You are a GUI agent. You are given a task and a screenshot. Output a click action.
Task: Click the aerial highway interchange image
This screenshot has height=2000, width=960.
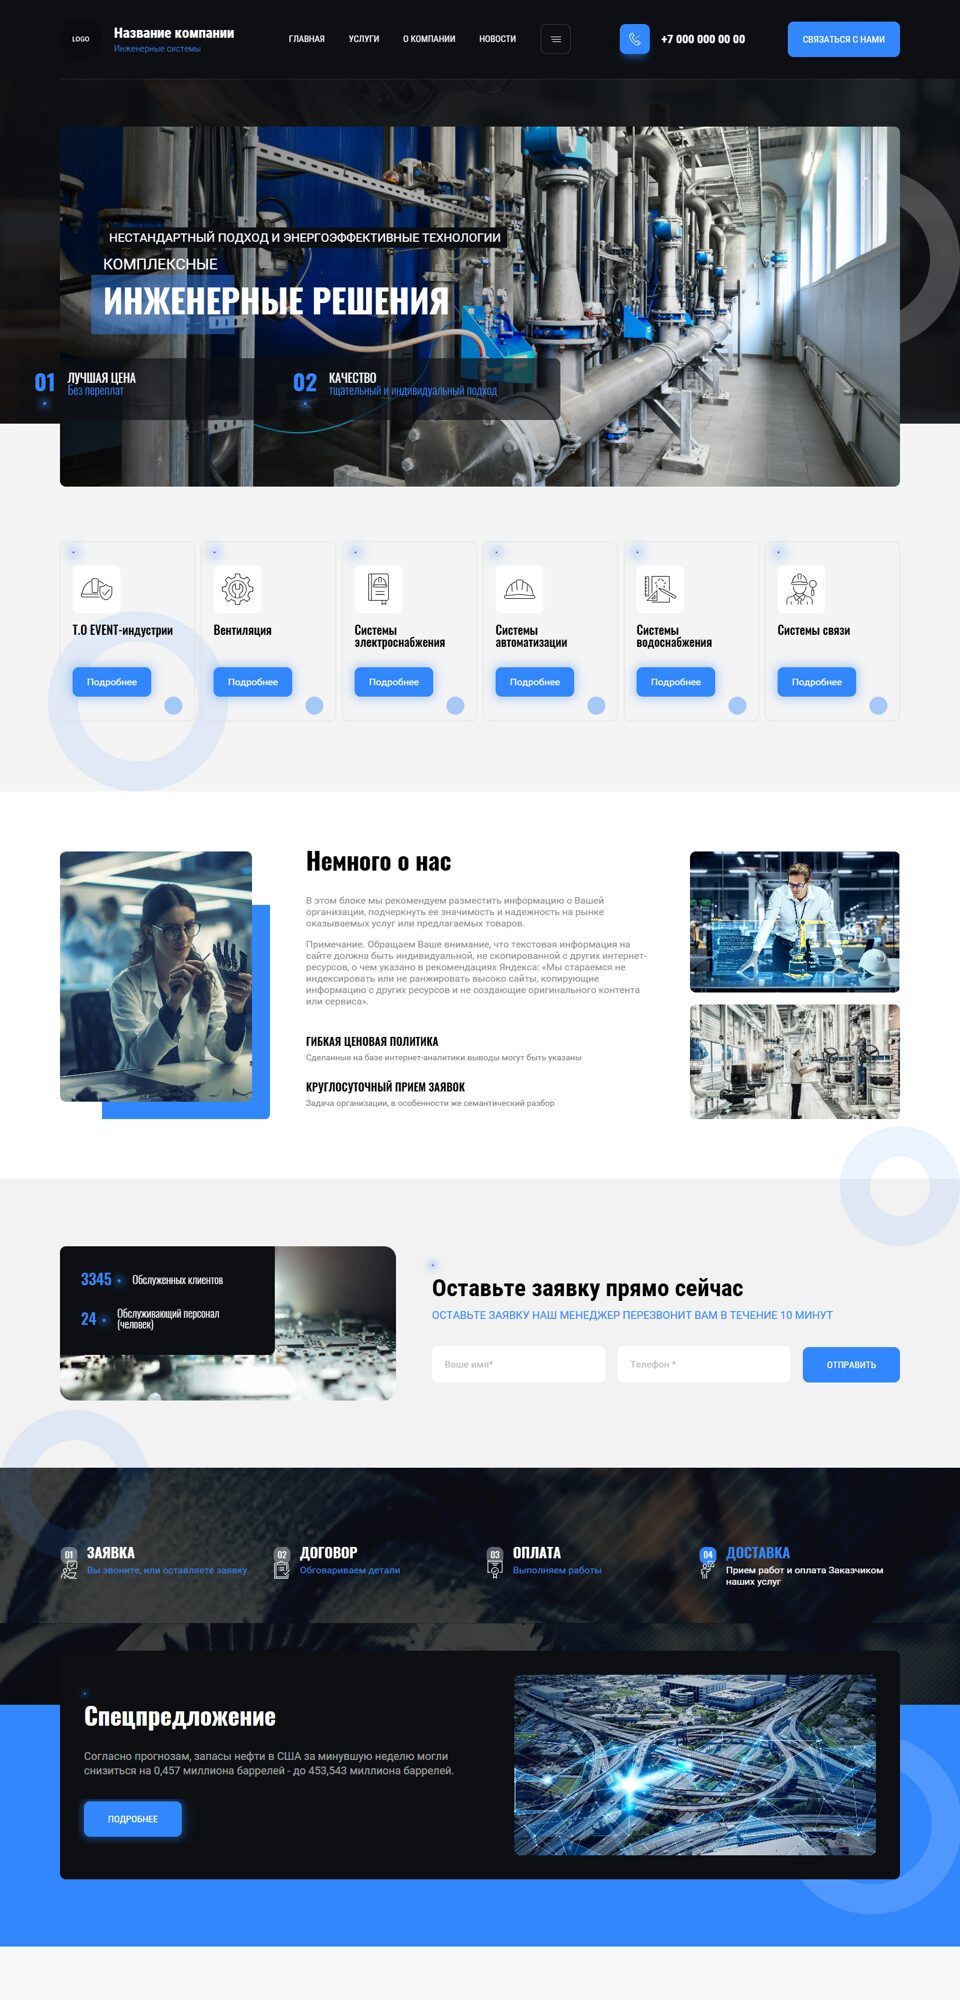(x=695, y=1765)
